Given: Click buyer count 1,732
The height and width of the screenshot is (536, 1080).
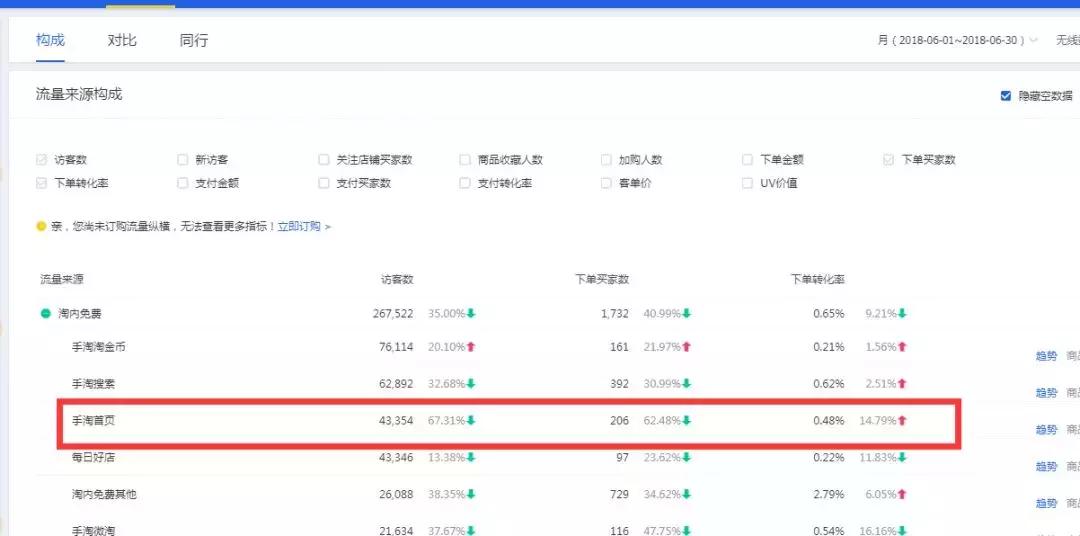Looking at the screenshot, I should (614, 313).
